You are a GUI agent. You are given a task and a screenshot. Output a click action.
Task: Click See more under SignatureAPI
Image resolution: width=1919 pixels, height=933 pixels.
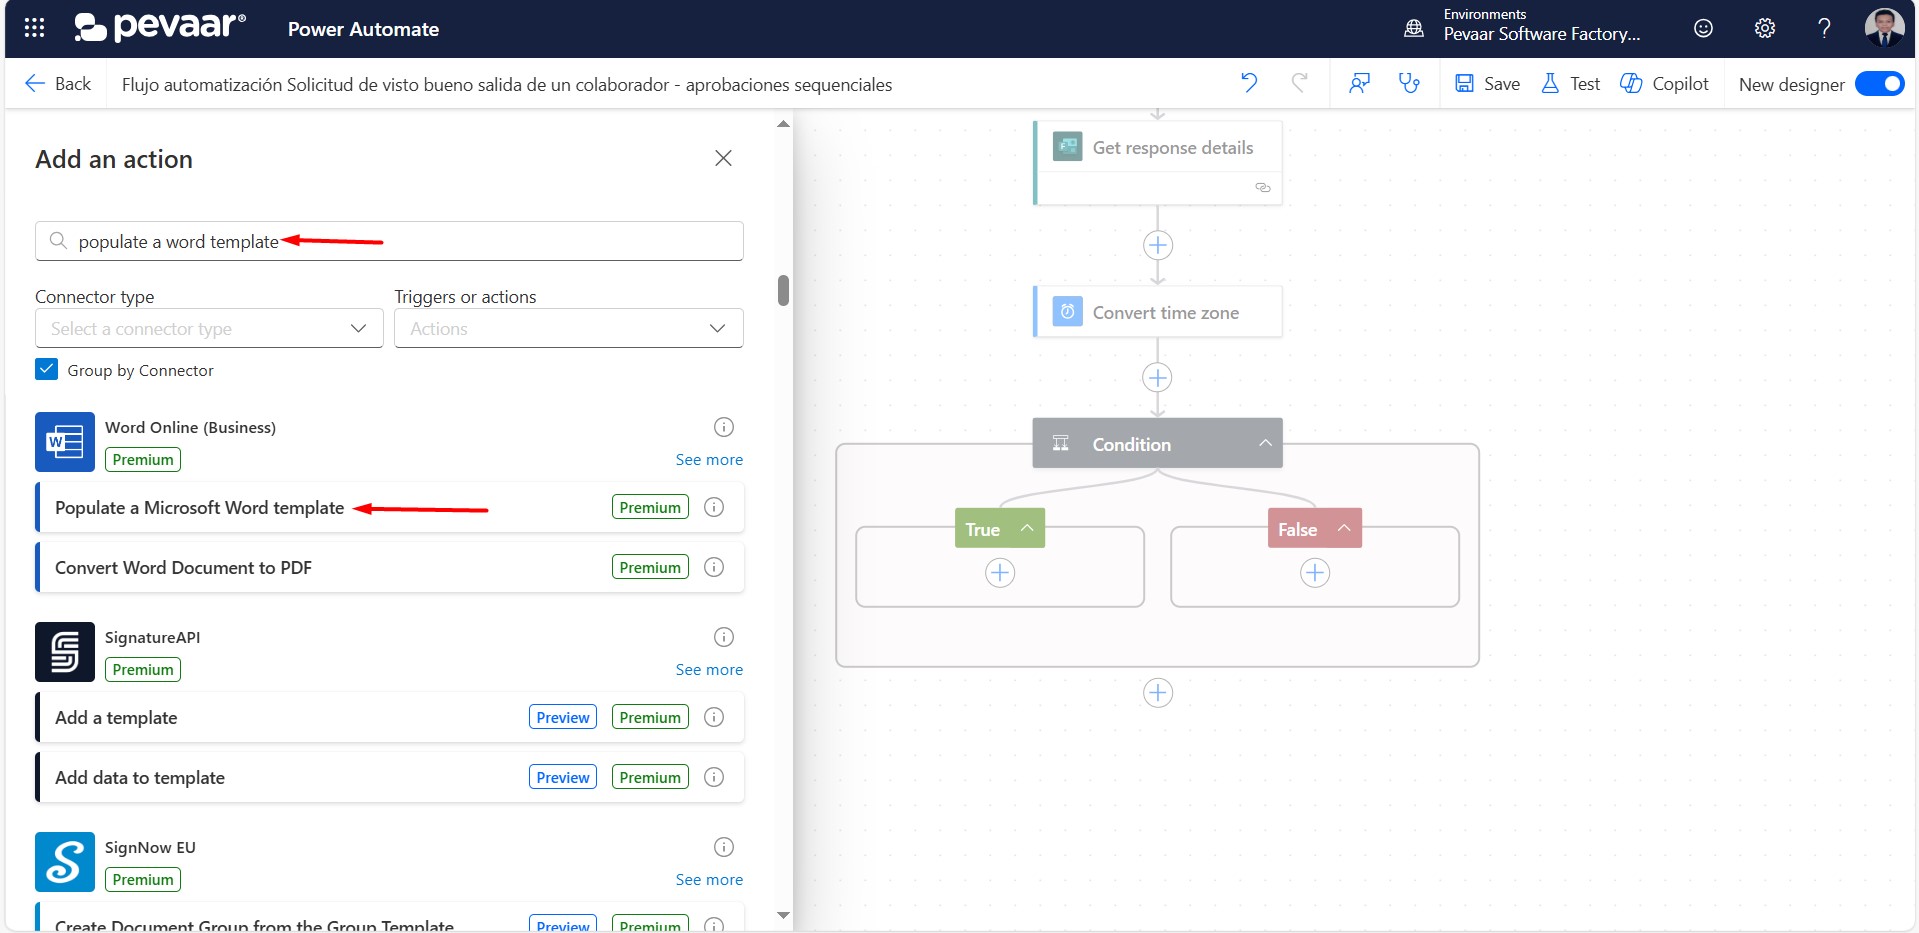709,670
